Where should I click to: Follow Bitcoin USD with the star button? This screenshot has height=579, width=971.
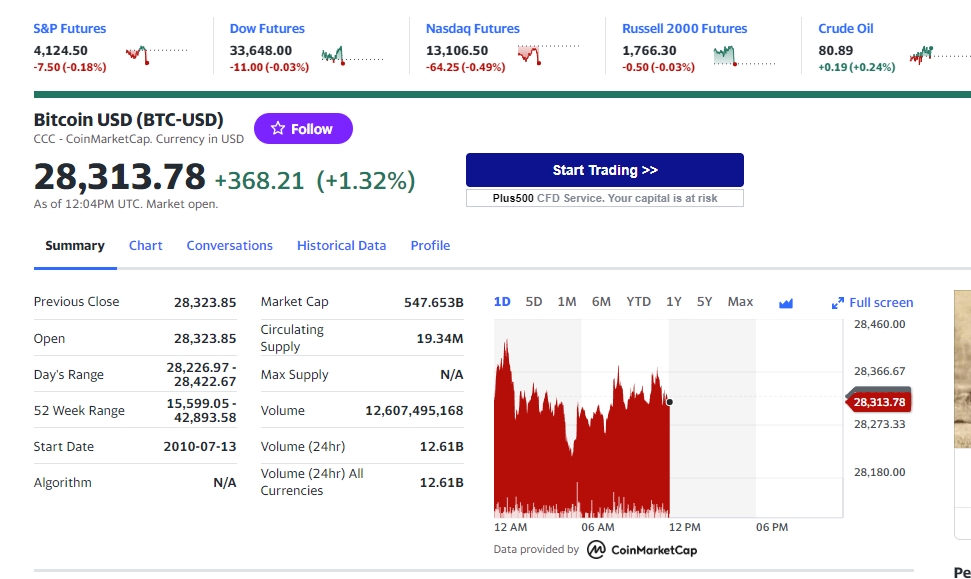[303, 129]
